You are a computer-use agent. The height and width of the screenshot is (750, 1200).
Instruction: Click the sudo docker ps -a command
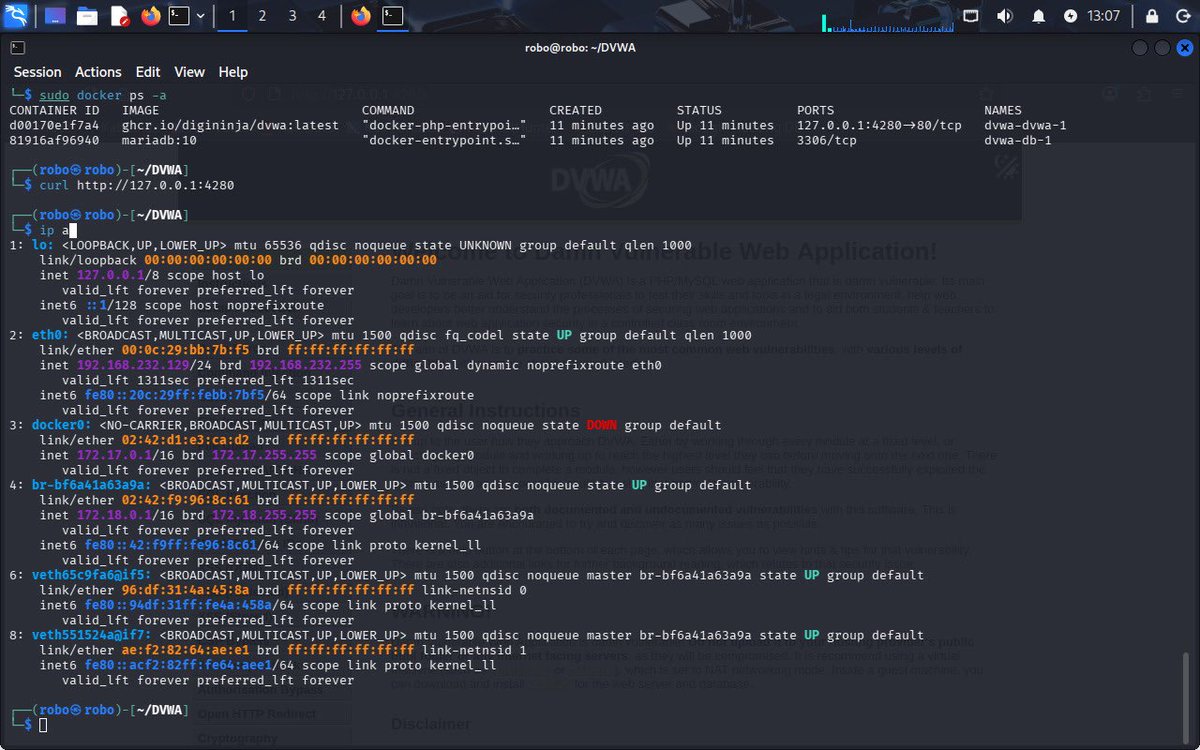tap(103, 95)
